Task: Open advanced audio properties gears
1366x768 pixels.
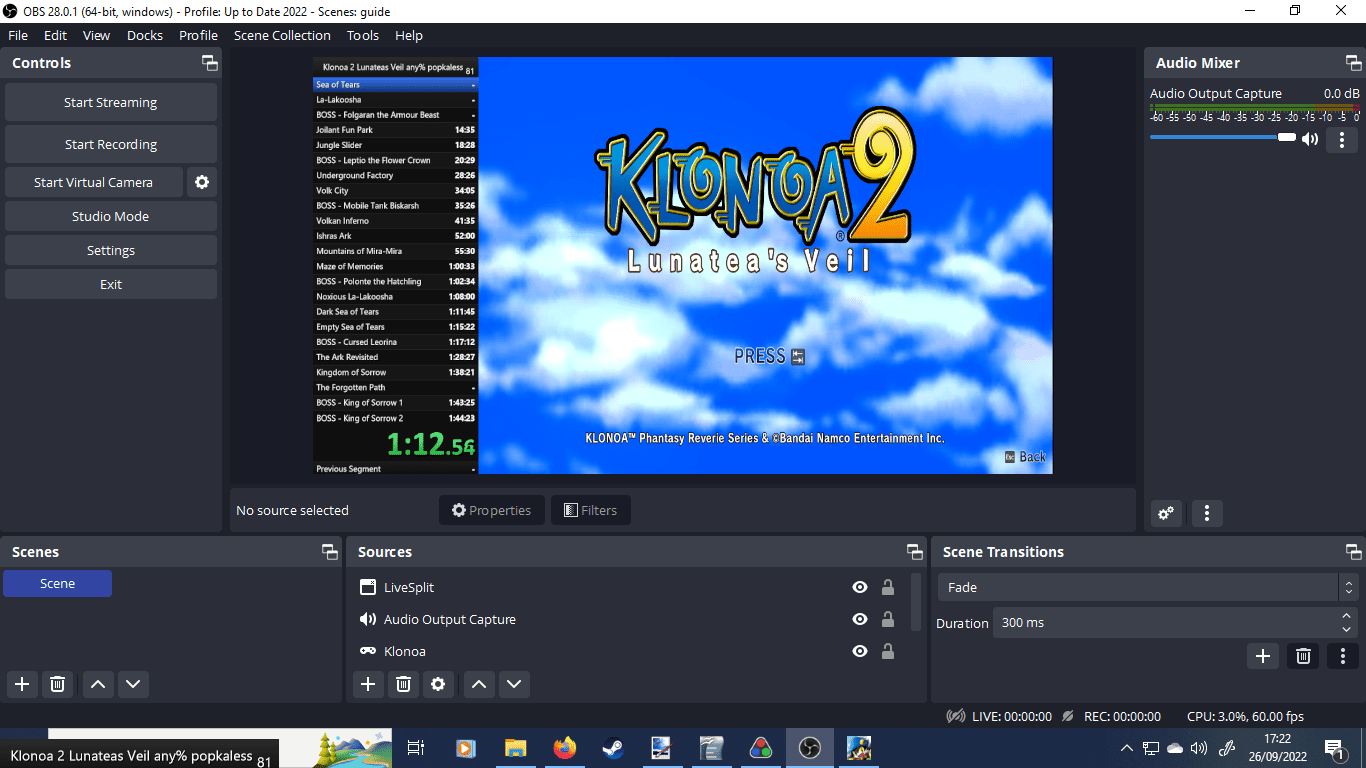Action: 1166,513
